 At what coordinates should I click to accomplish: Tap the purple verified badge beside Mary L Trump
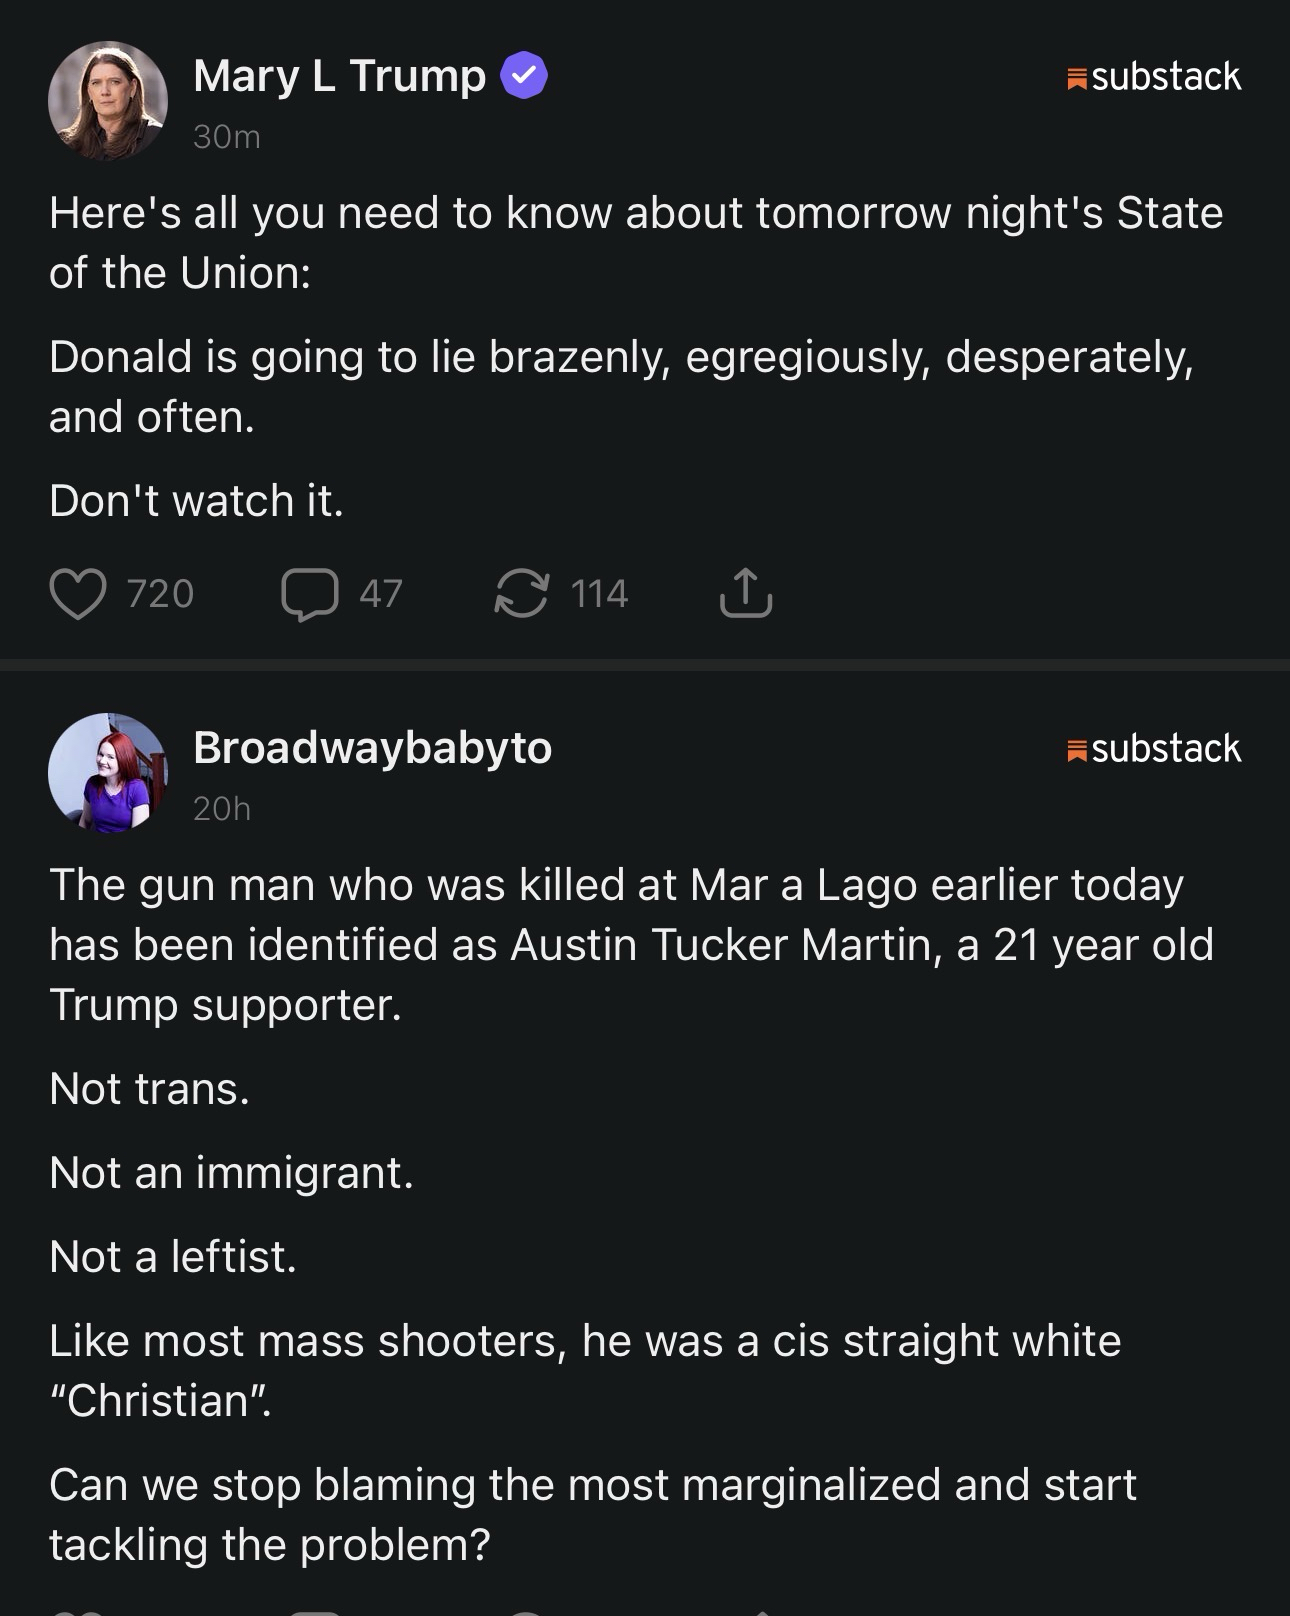tap(523, 76)
